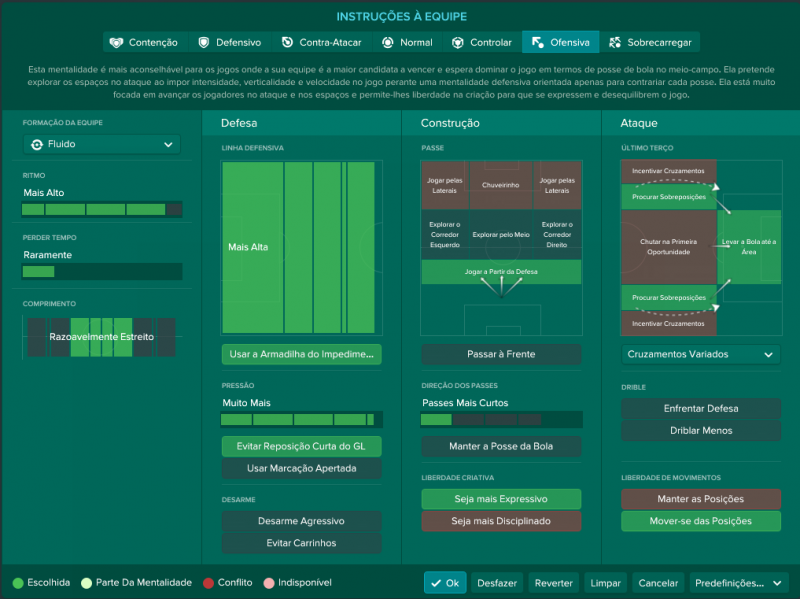Screen dimensions: 800x599
Task: Toggle Mover-se das Posições instruction
Action: (x=700, y=521)
